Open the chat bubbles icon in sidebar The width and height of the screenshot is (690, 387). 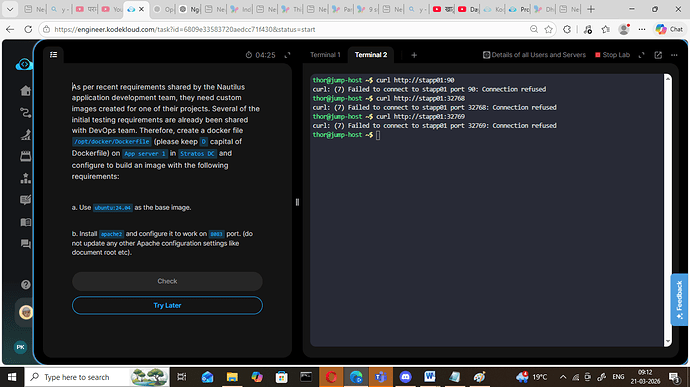tap(26, 243)
